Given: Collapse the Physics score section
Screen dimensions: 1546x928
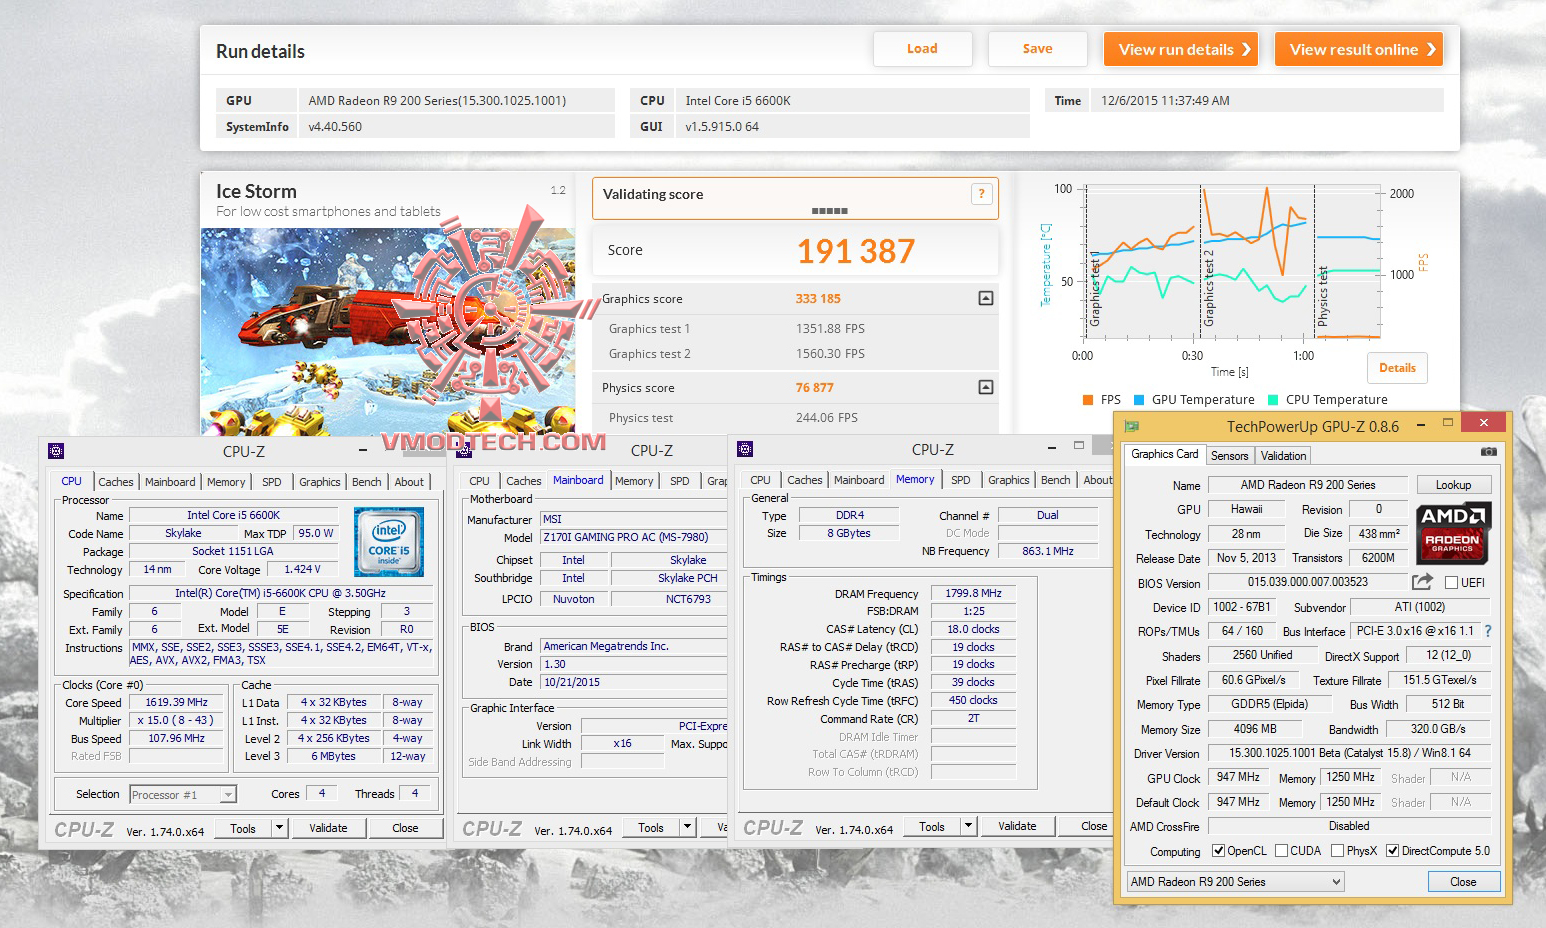Looking at the screenshot, I should point(986,387).
